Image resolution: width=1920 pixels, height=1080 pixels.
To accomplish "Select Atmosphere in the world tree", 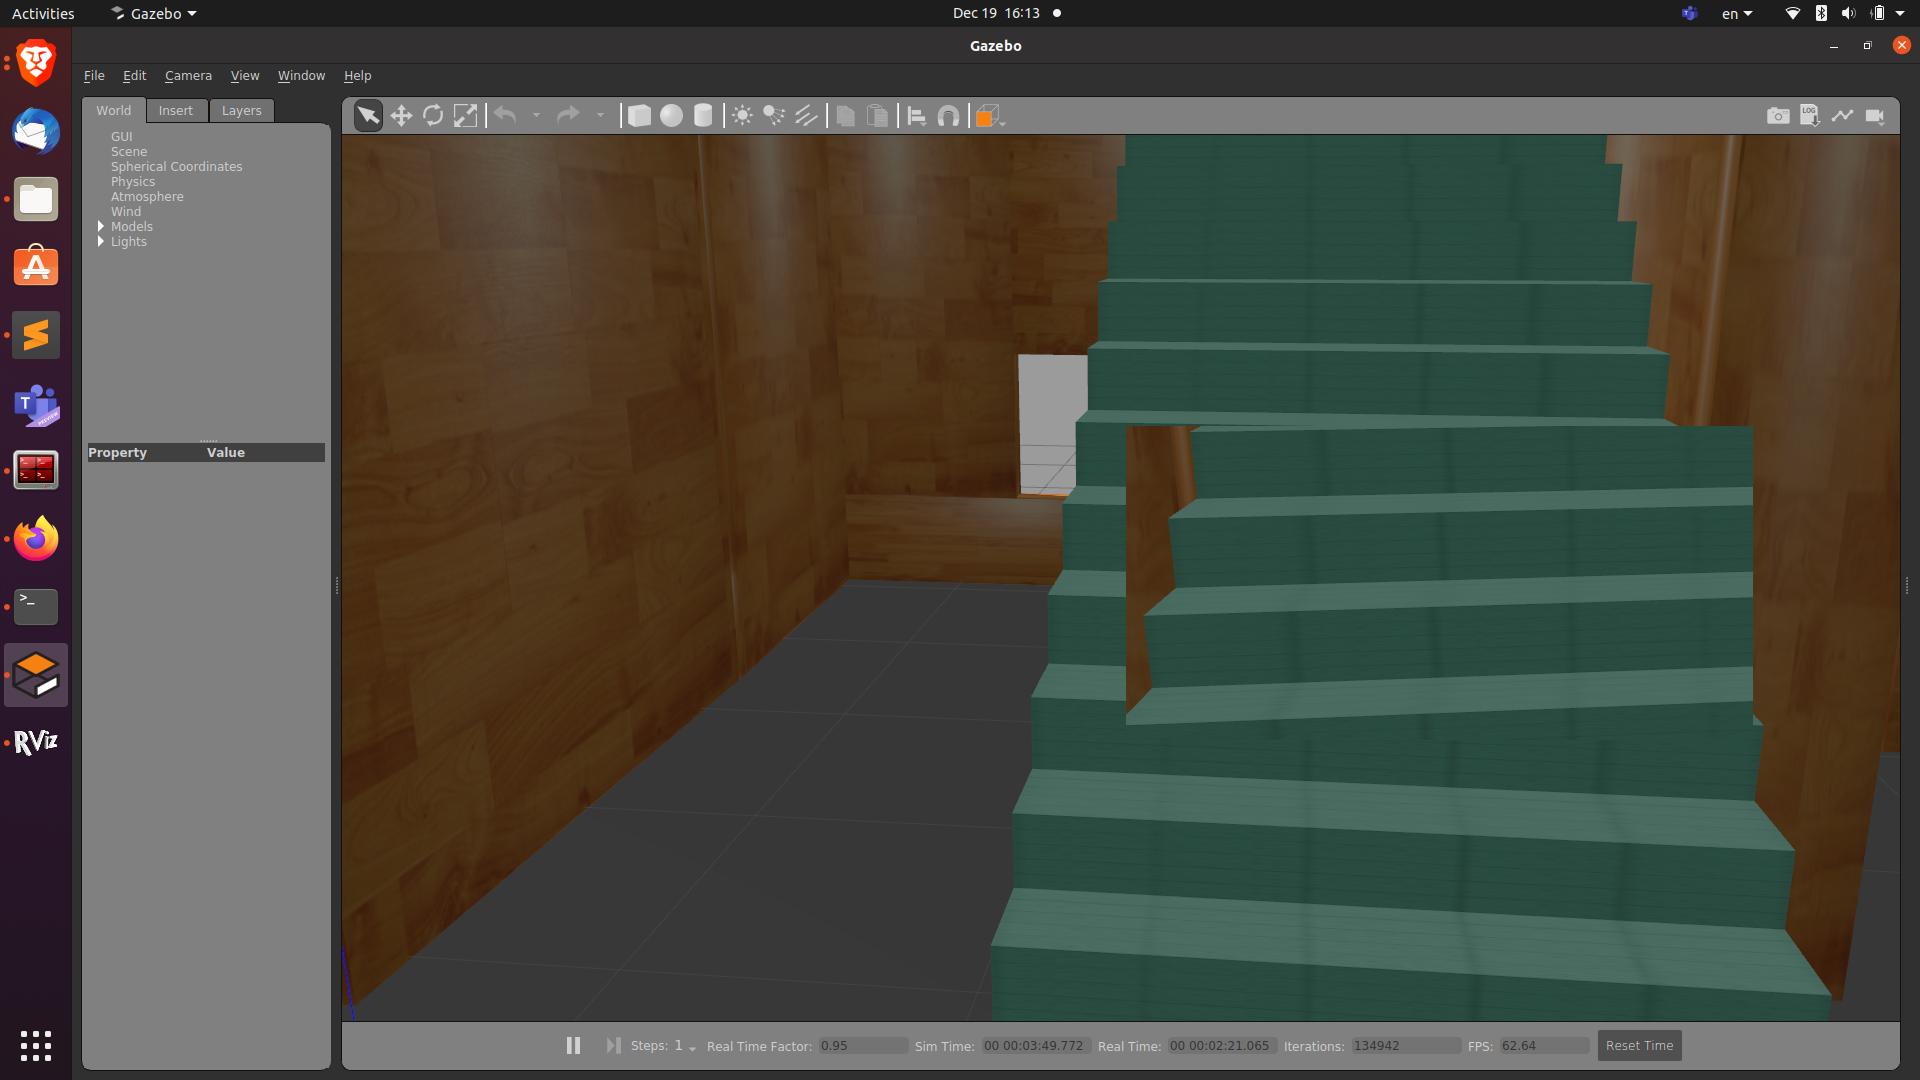I will point(147,196).
